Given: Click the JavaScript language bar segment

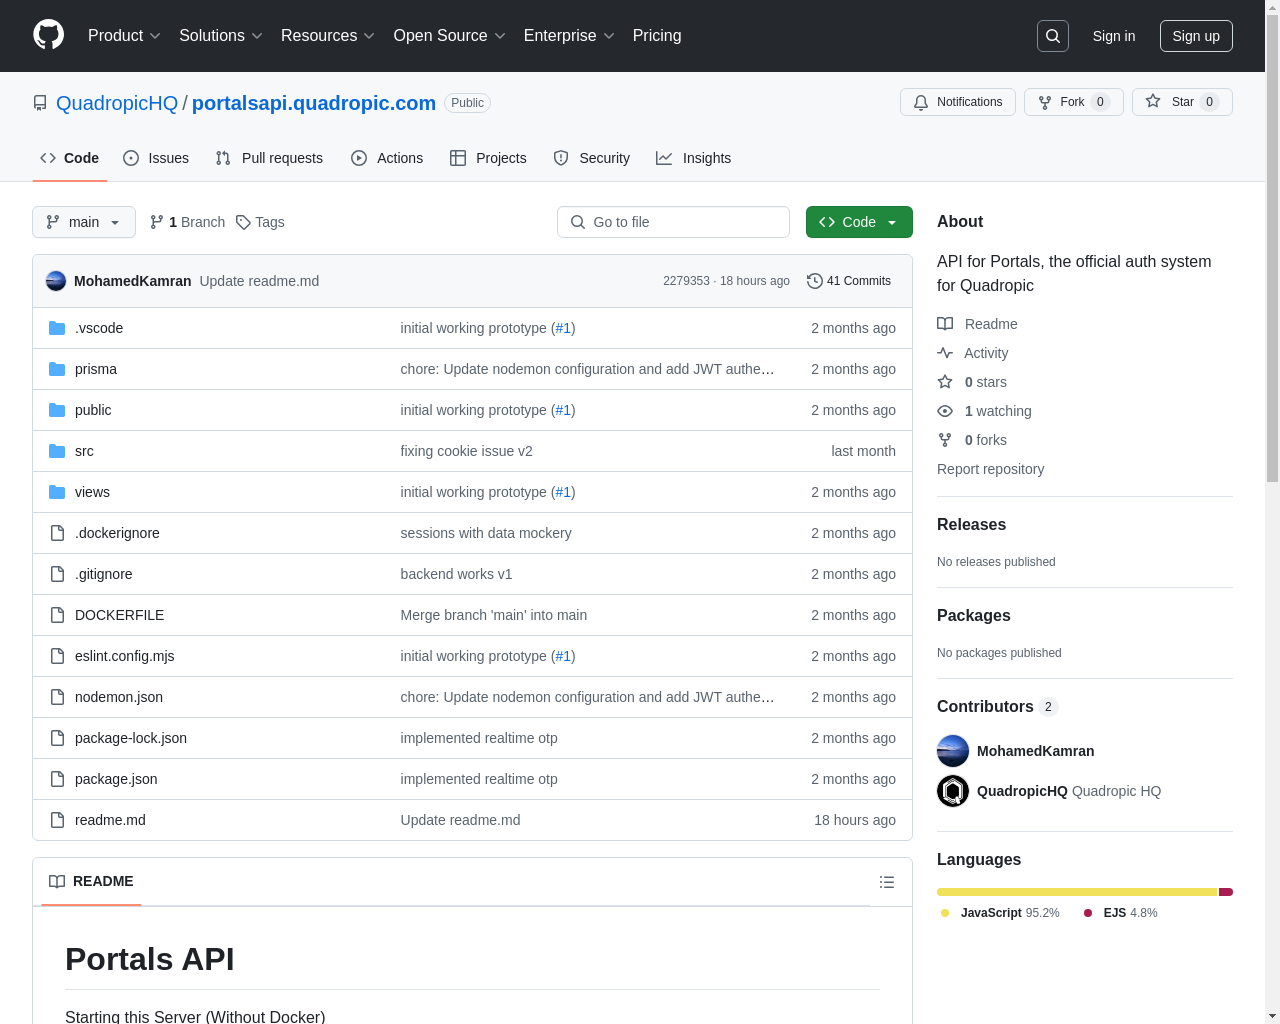Looking at the screenshot, I should 1077,892.
